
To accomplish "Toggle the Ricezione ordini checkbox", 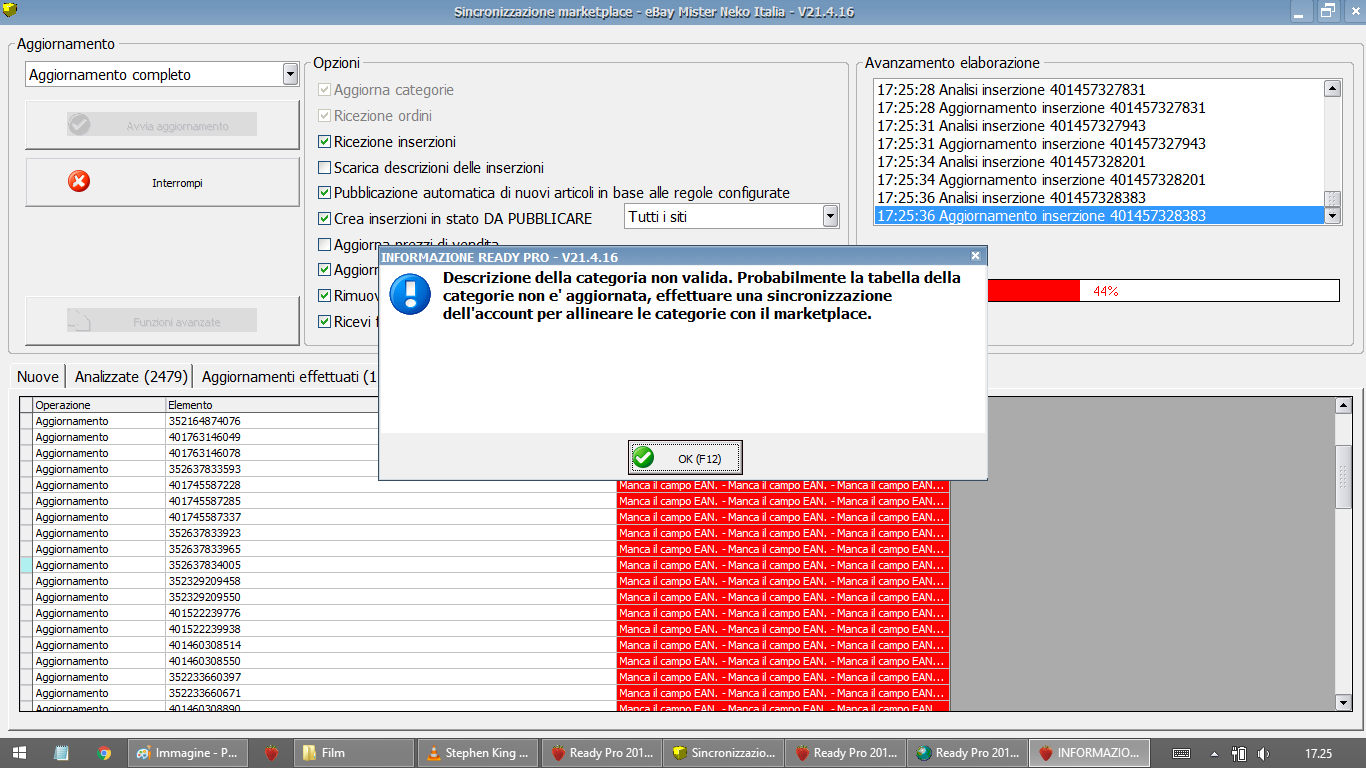I will [324, 116].
